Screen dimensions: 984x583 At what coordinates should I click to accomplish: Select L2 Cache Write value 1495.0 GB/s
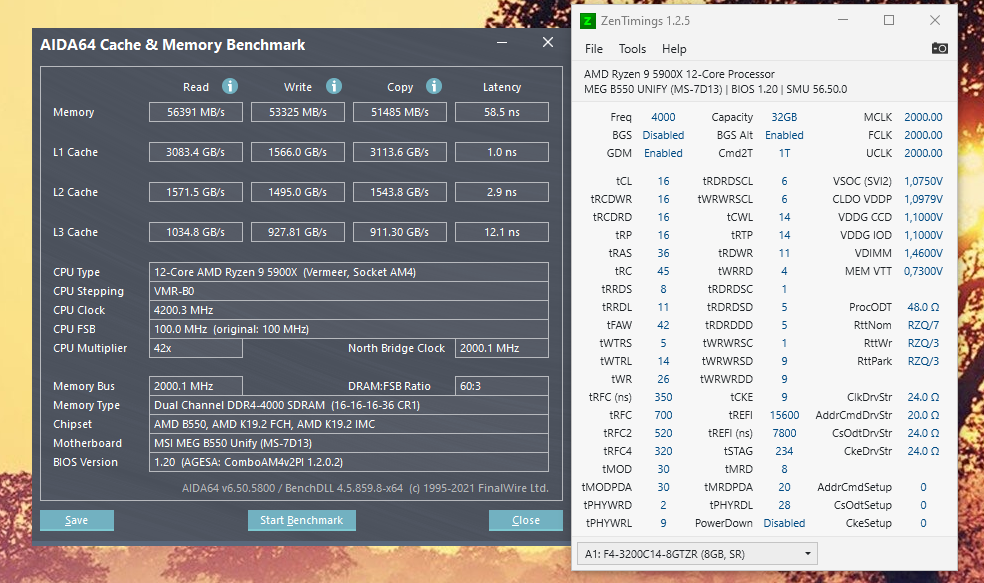point(297,192)
